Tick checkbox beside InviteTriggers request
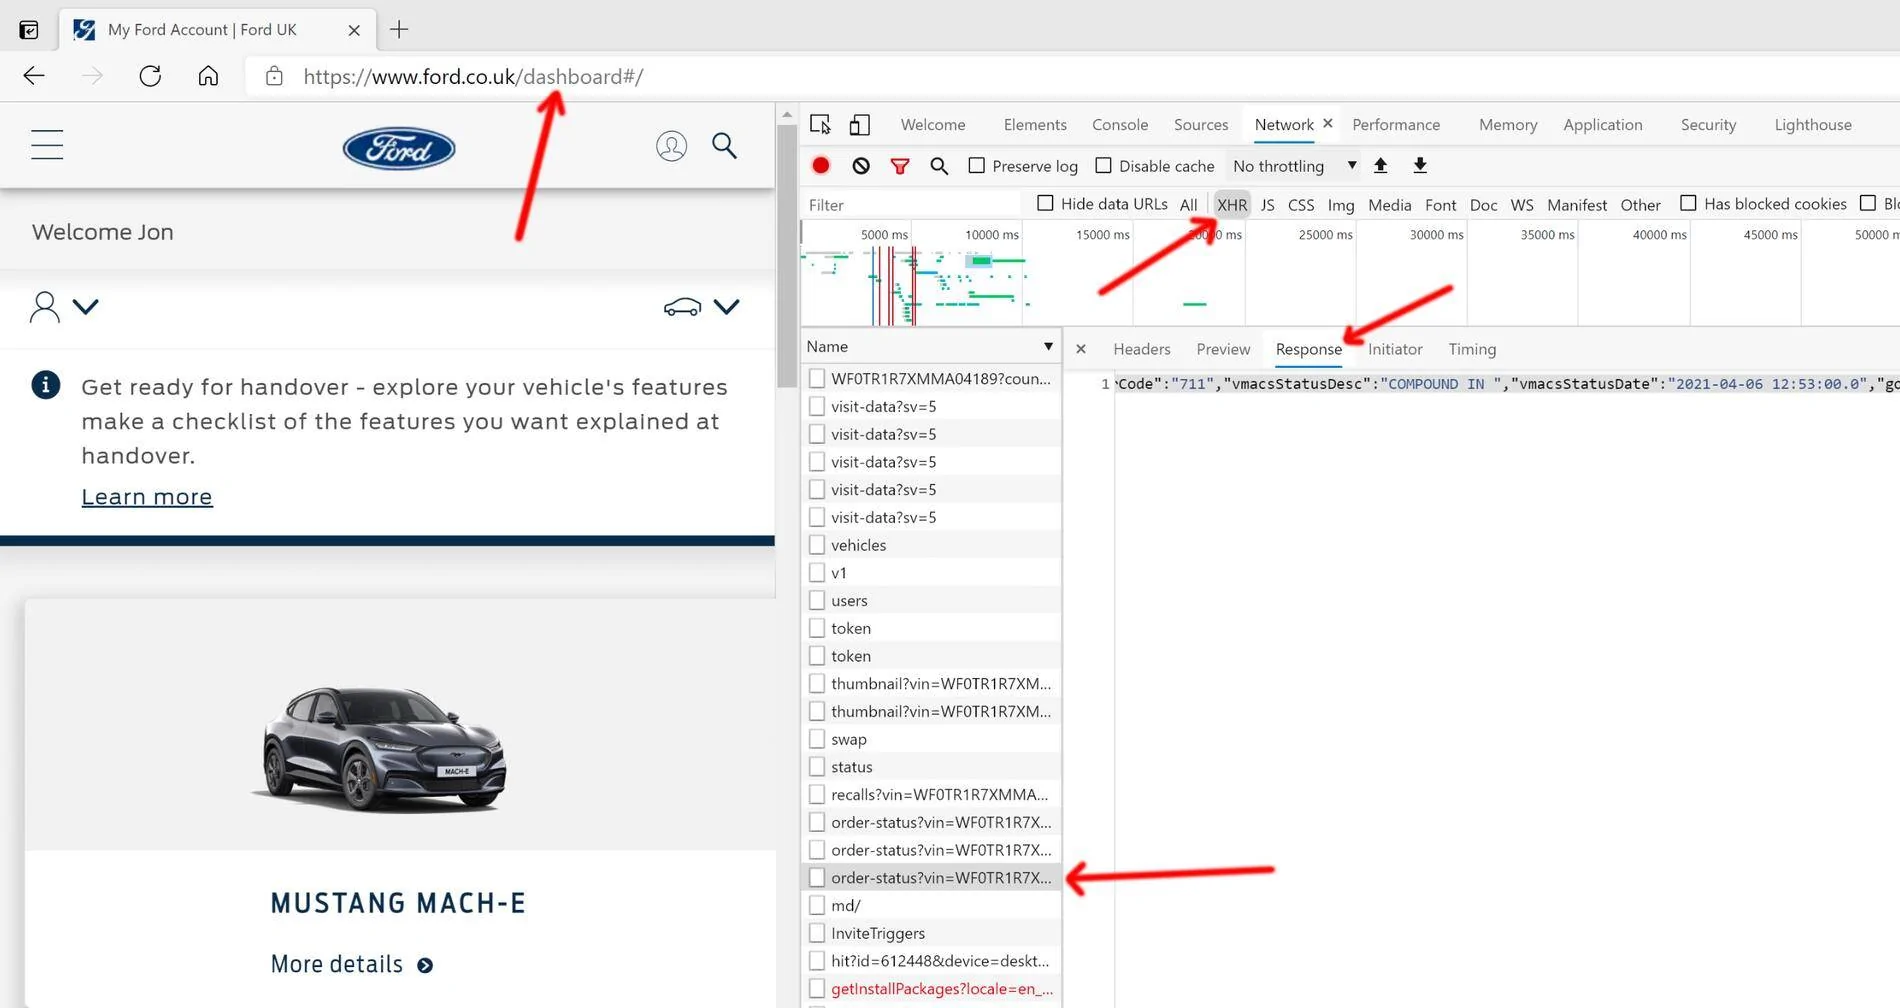 pyautogui.click(x=817, y=933)
